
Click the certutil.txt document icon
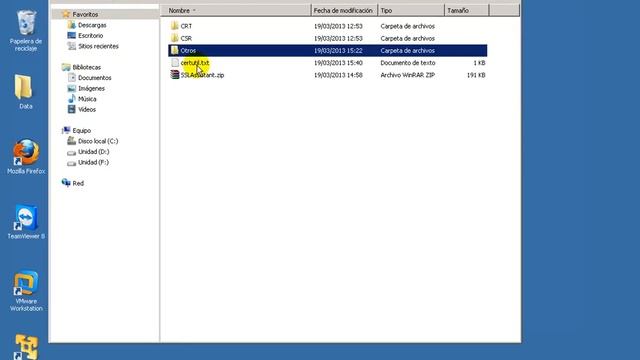[175, 62]
